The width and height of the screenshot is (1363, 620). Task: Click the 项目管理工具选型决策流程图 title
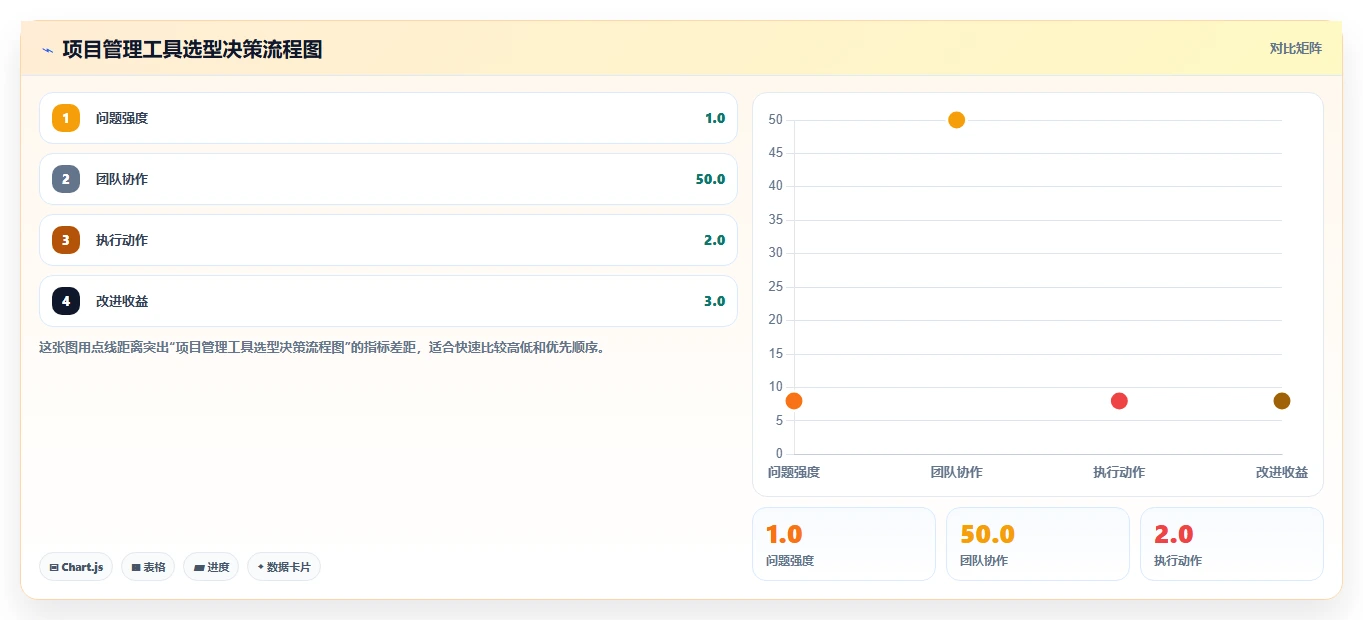click(x=192, y=49)
